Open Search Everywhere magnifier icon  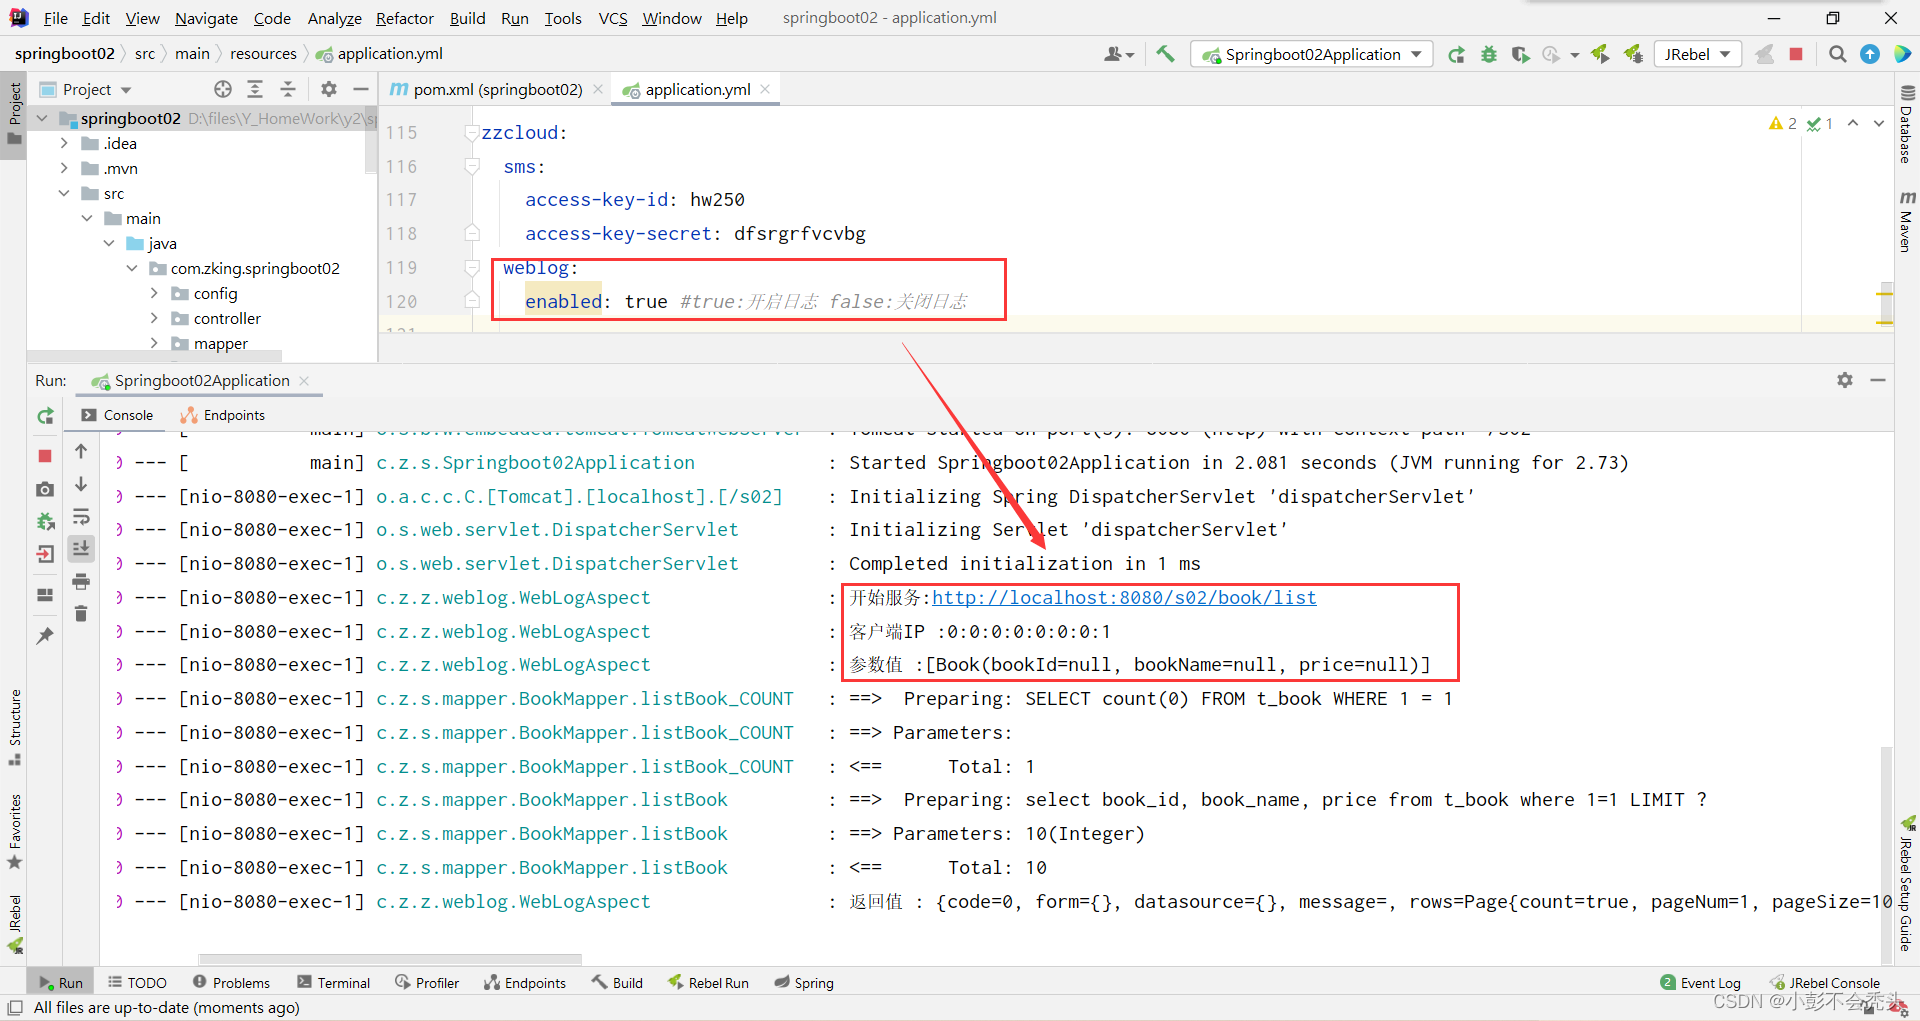point(1838,54)
